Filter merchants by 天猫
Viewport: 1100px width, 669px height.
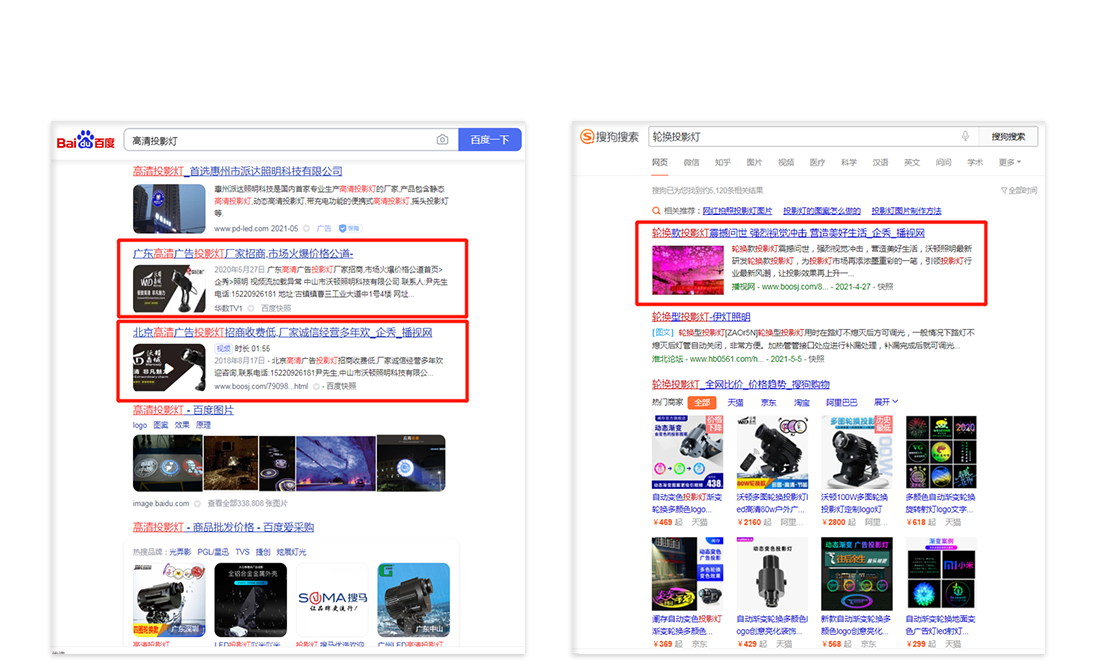735,403
